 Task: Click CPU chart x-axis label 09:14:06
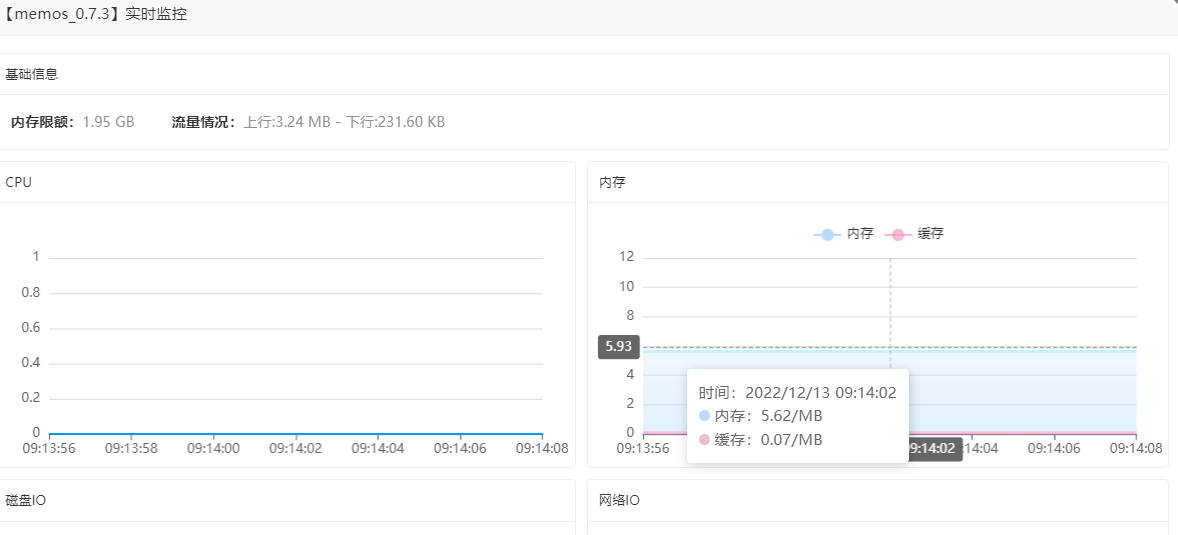(x=460, y=449)
